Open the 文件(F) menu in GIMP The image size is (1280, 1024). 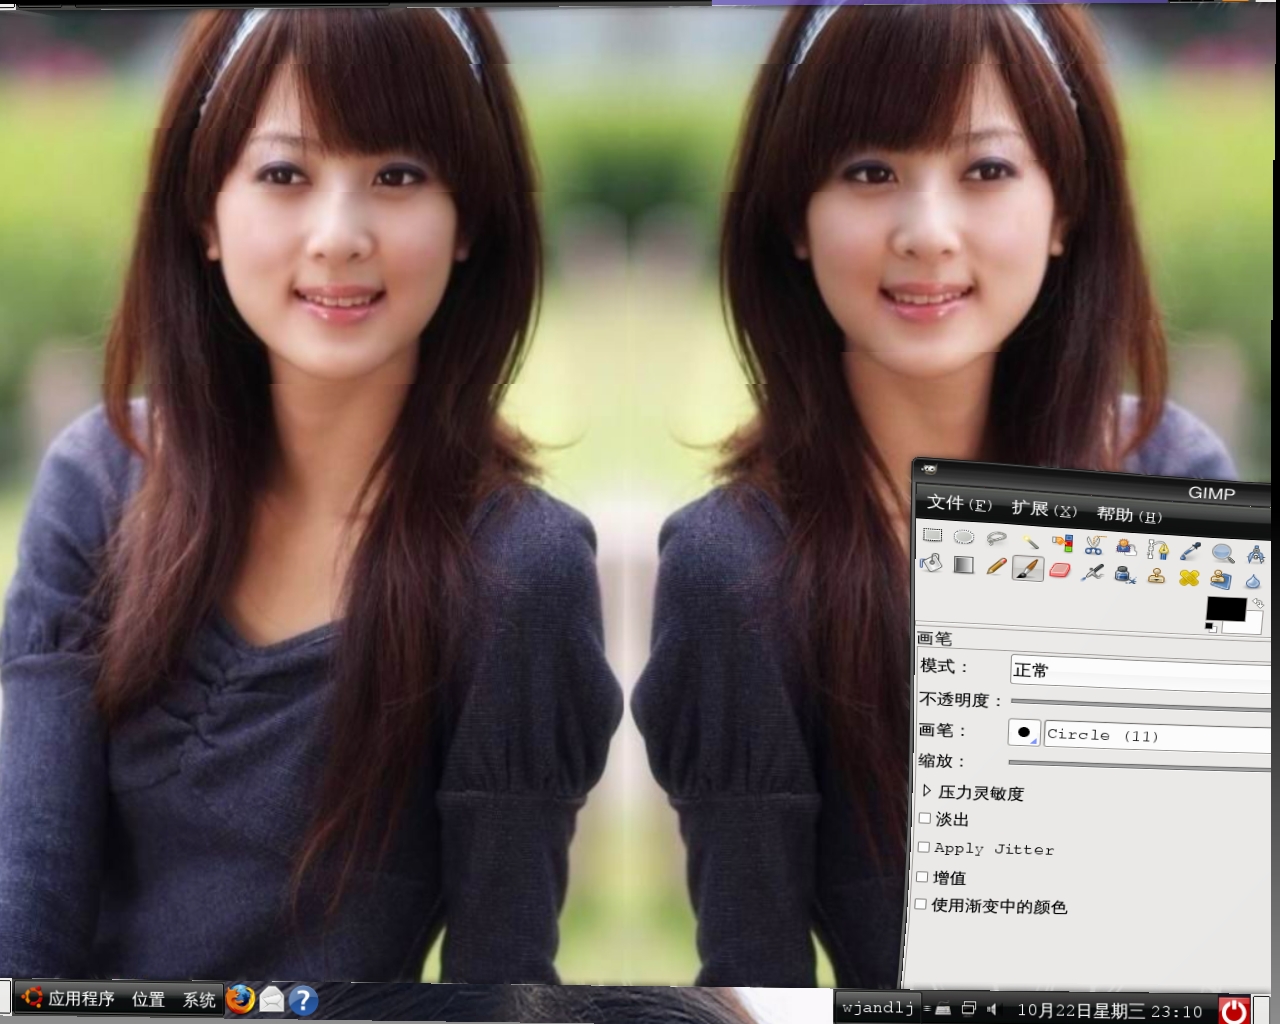pos(958,503)
